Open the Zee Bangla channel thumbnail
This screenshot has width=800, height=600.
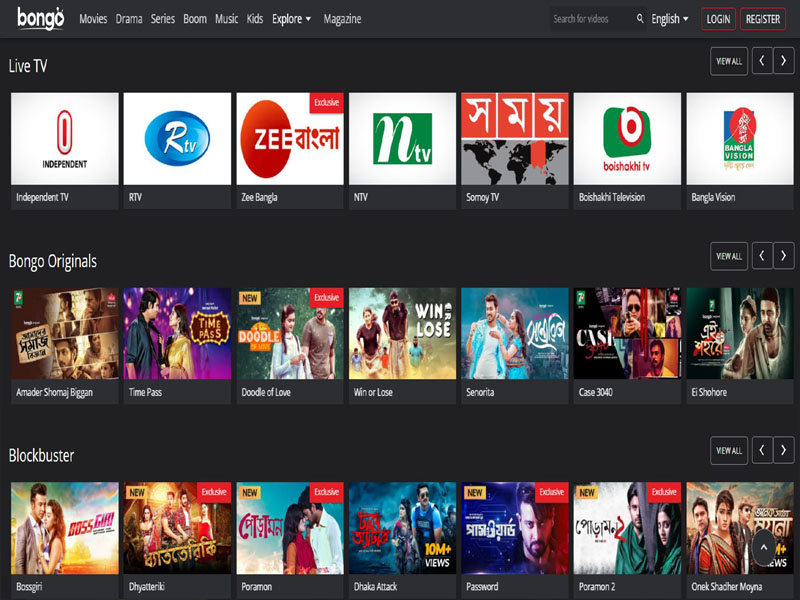coord(289,138)
